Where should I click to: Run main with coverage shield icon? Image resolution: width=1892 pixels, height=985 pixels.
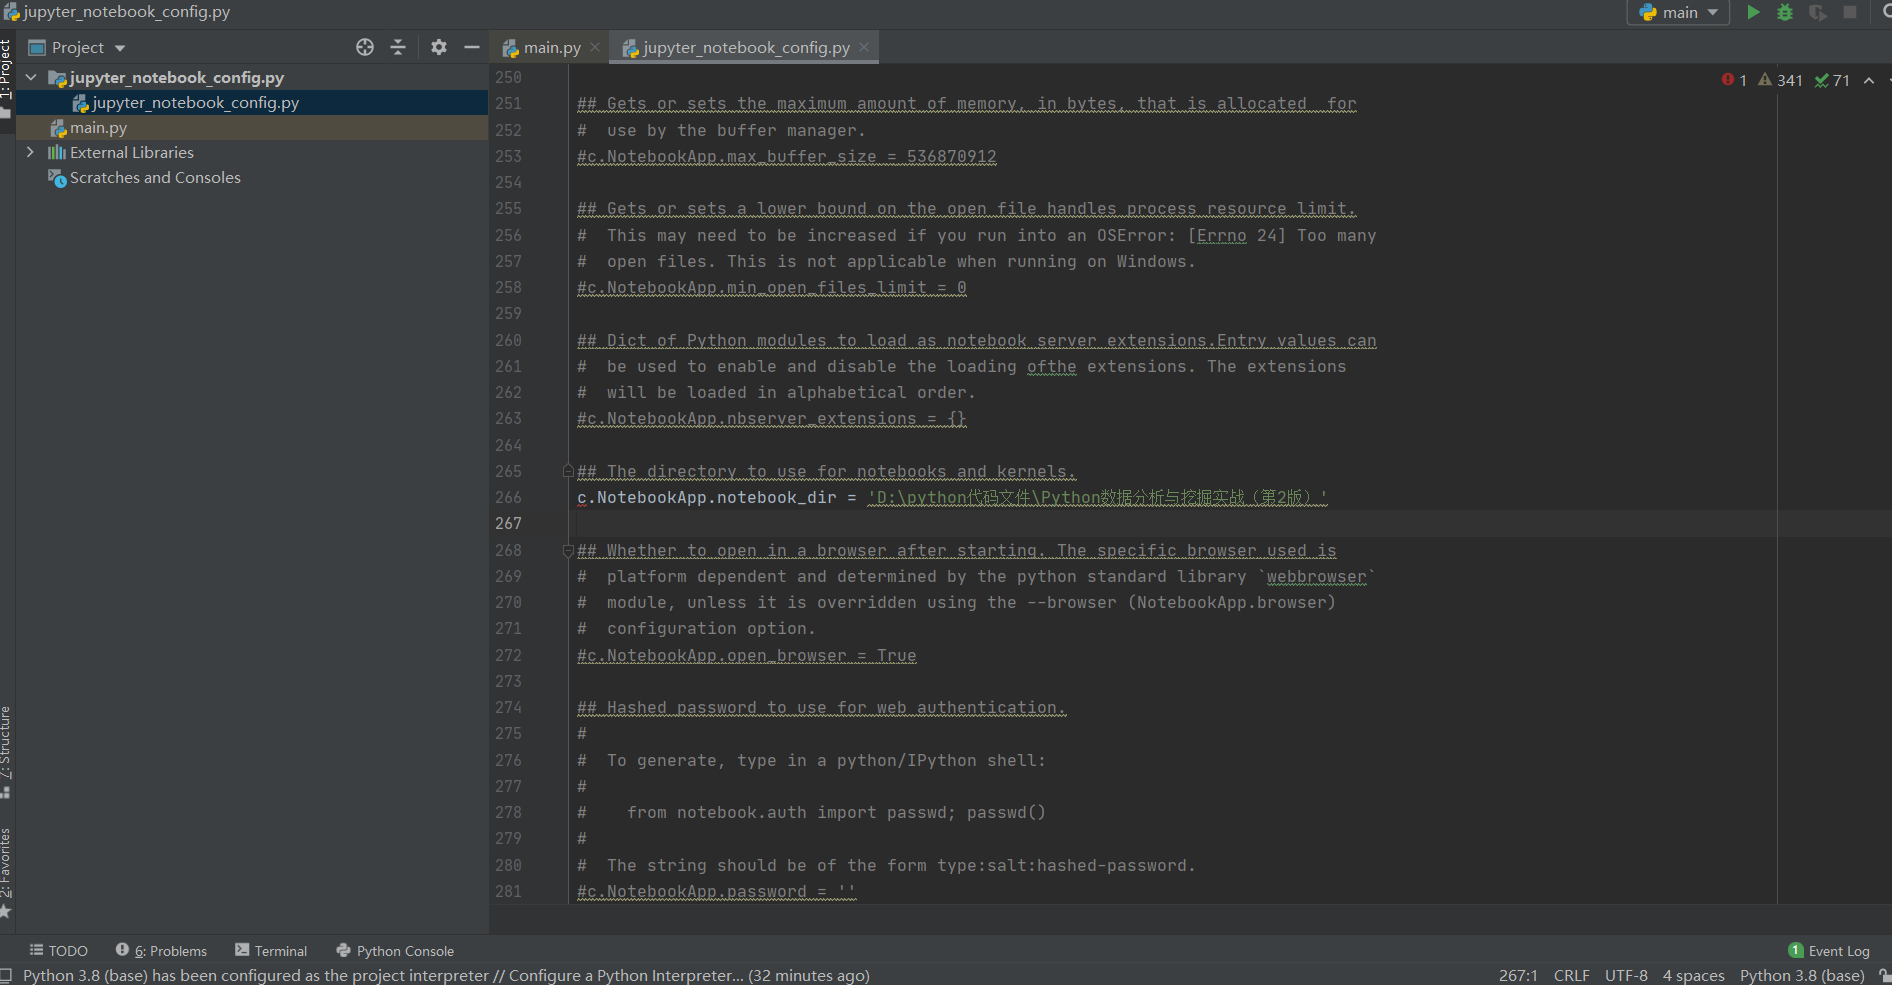coord(1818,12)
